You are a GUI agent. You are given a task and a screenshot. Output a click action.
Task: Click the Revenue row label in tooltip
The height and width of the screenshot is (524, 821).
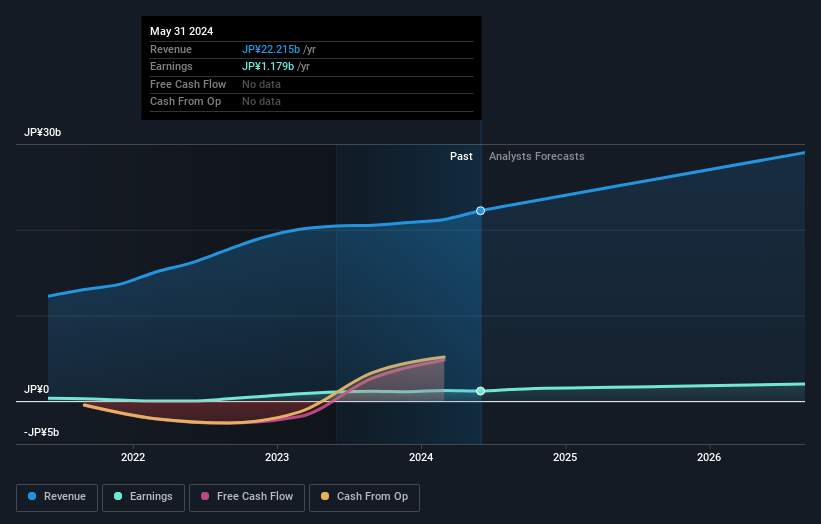[171, 49]
